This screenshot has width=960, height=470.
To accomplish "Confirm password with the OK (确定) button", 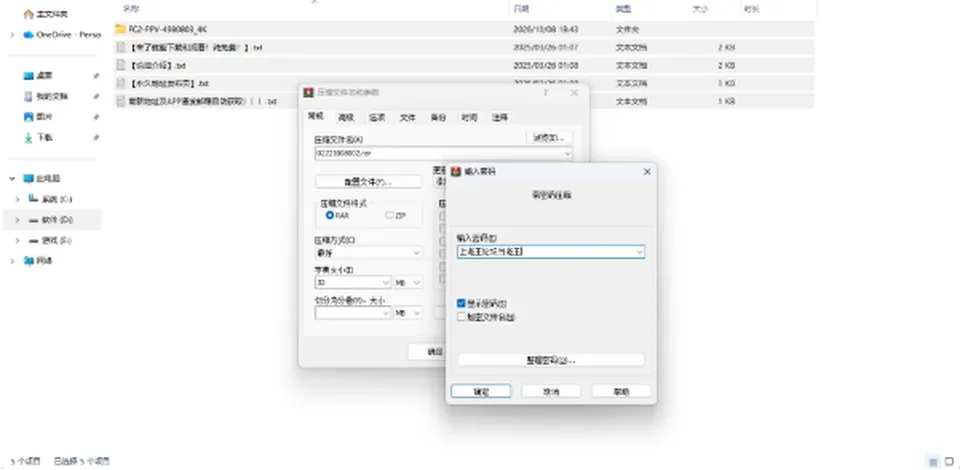I will pos(481,391).
